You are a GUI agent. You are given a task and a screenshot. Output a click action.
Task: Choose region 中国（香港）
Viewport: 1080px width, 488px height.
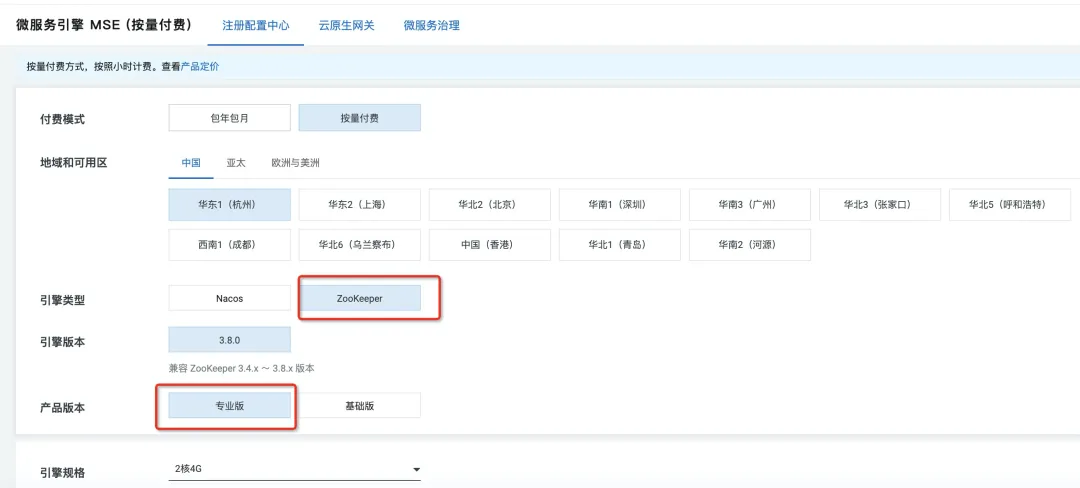[490, 245]
